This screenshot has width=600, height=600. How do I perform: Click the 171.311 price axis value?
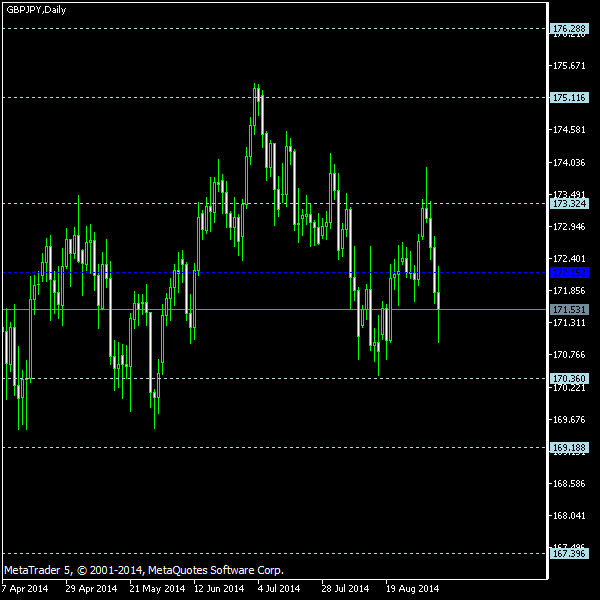point(569,323)
